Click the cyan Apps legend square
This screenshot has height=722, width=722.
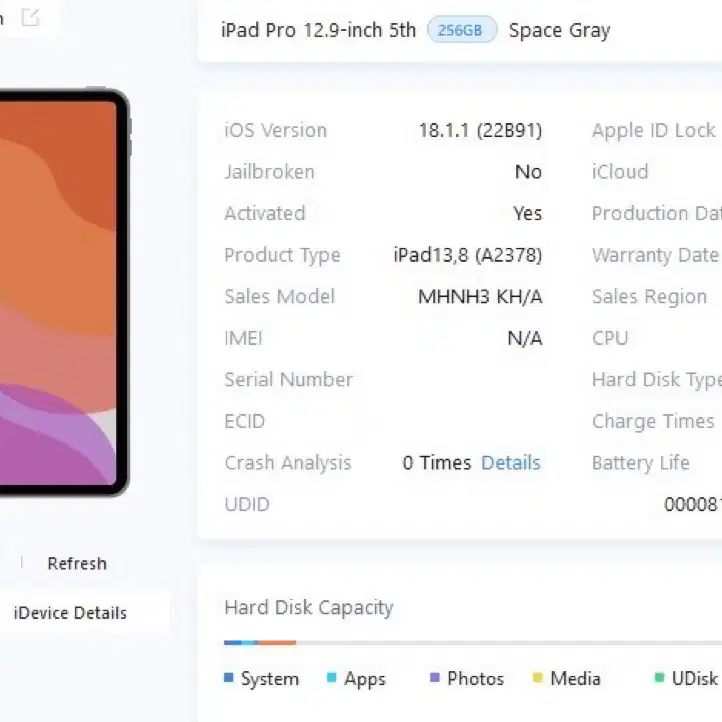[x=332, y=677]
